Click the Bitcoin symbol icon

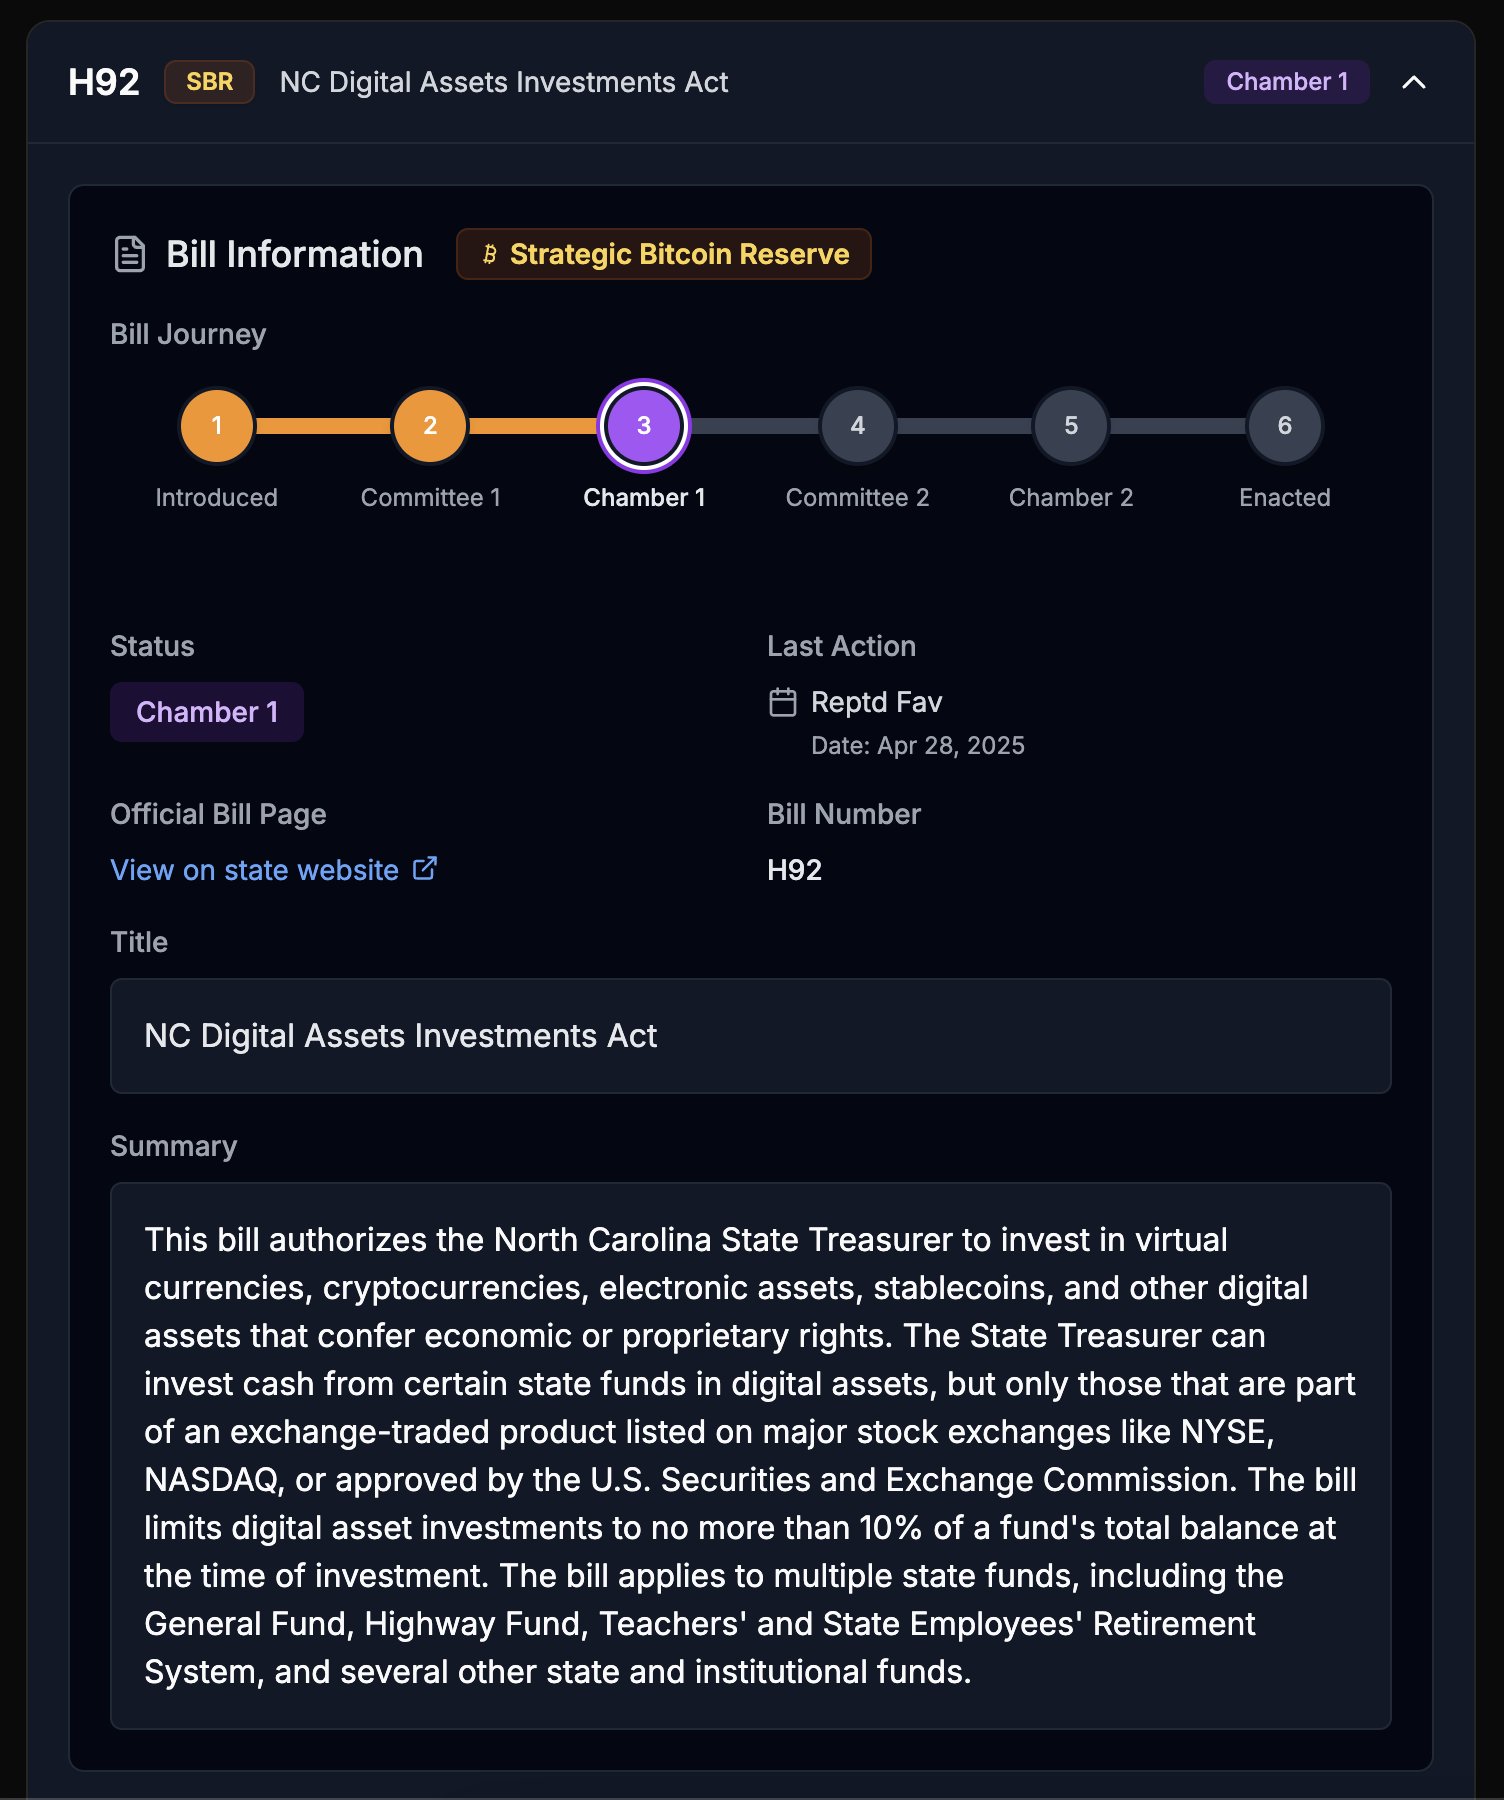489,254
